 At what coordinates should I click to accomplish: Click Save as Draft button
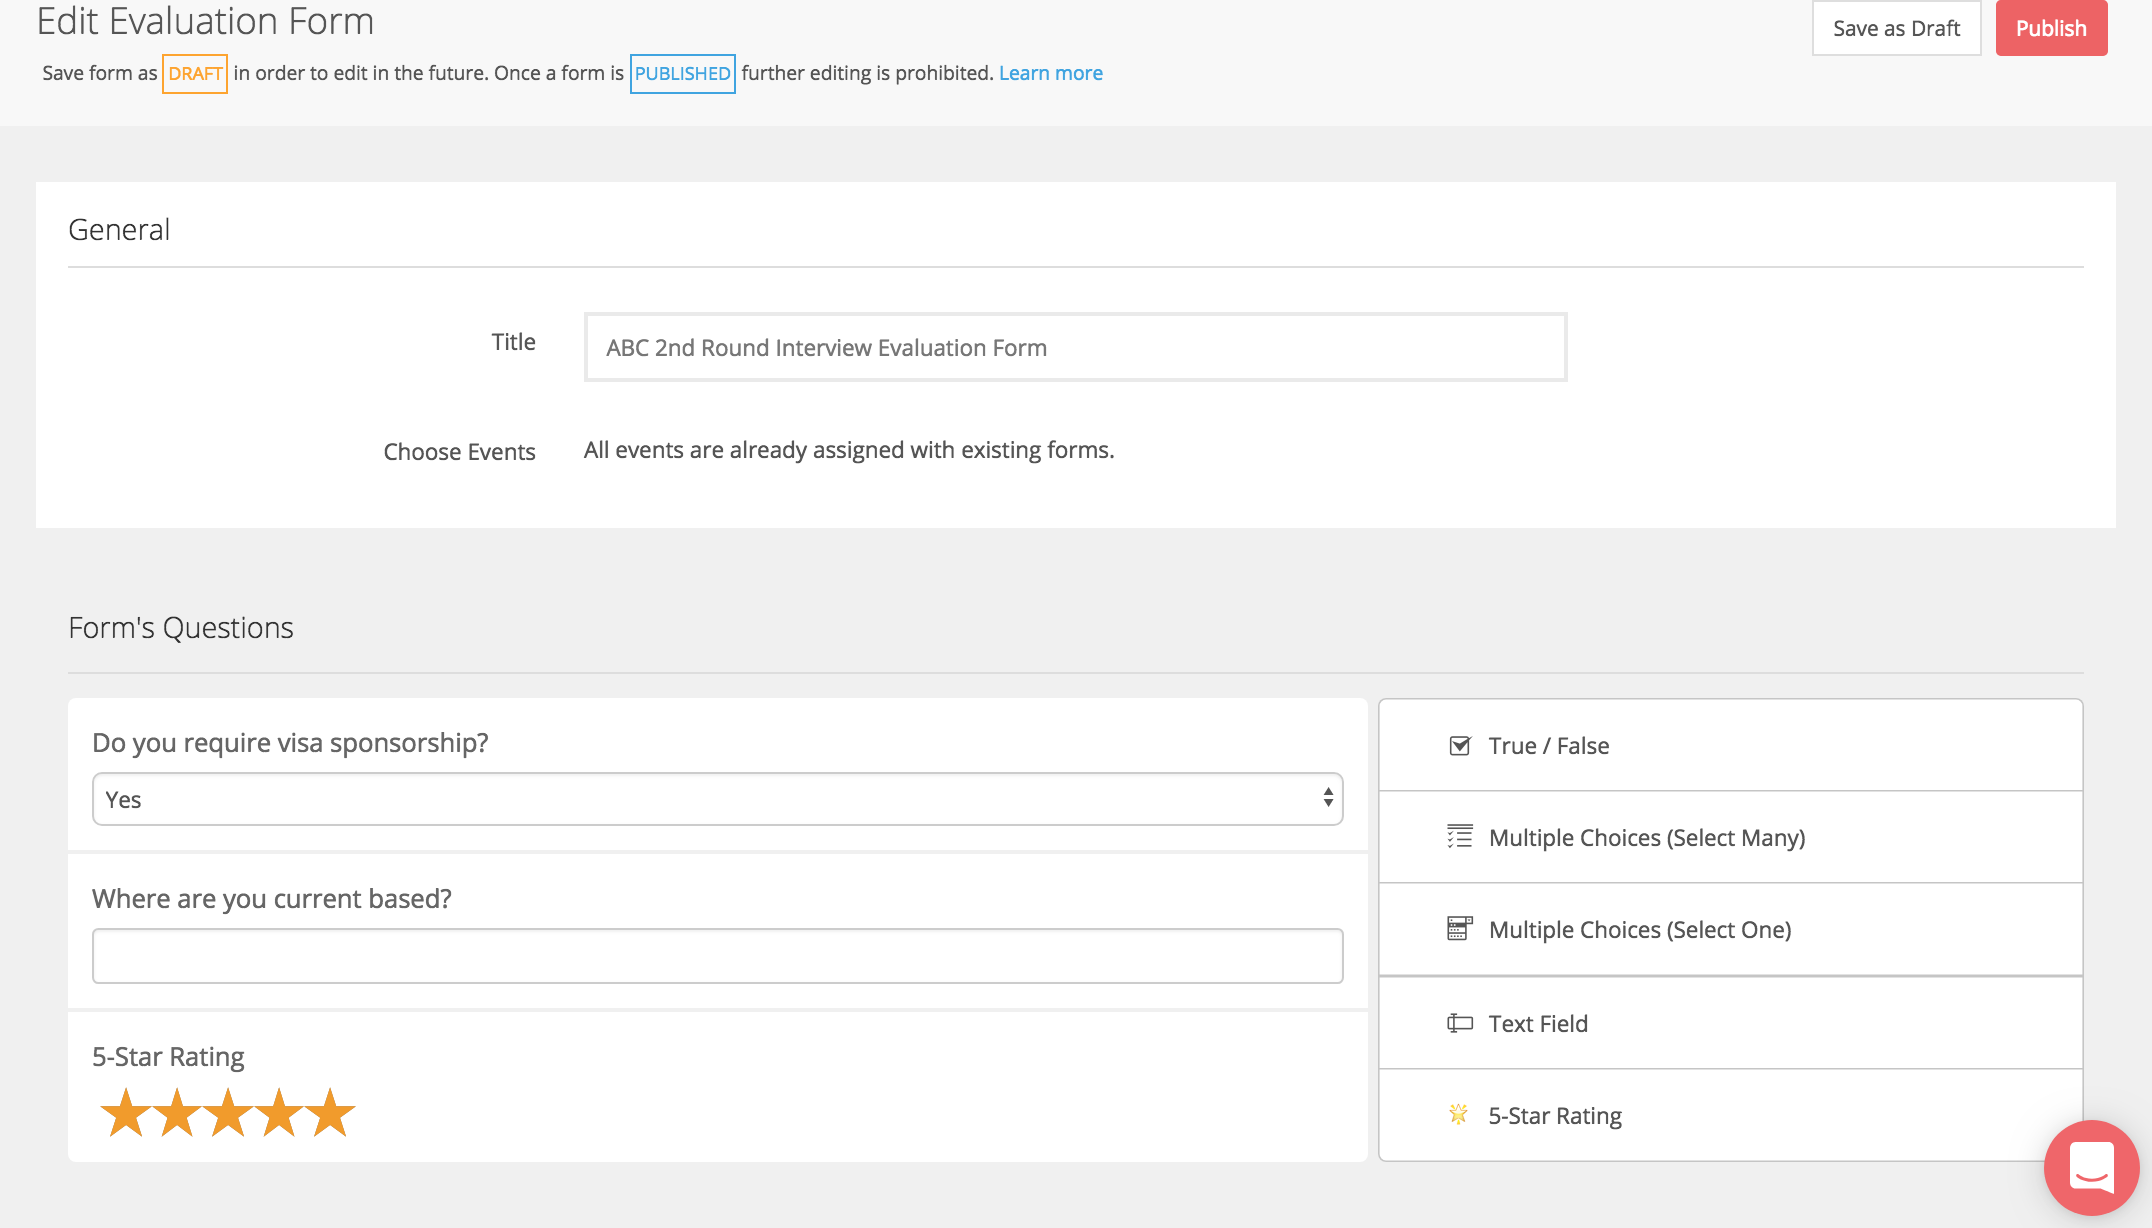pyautogui.click(x=1896, y=28)
